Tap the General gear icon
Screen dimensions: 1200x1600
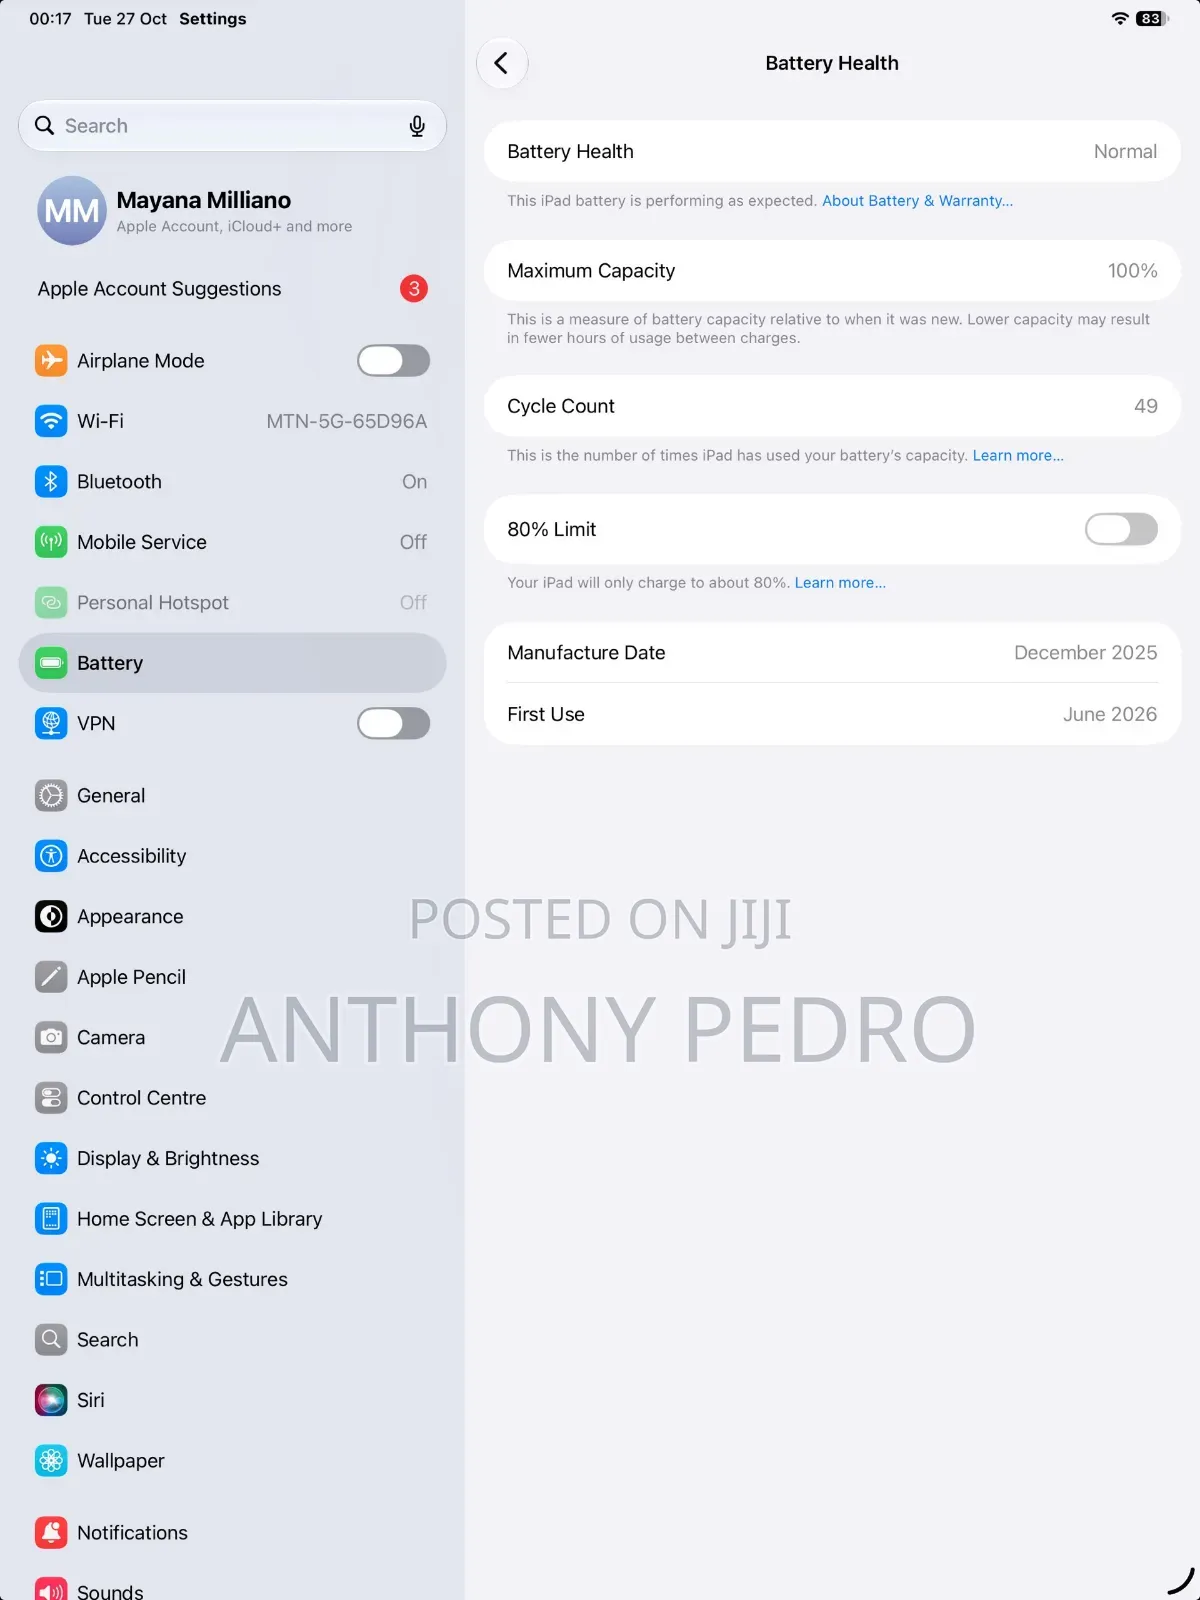coord(51,796)
